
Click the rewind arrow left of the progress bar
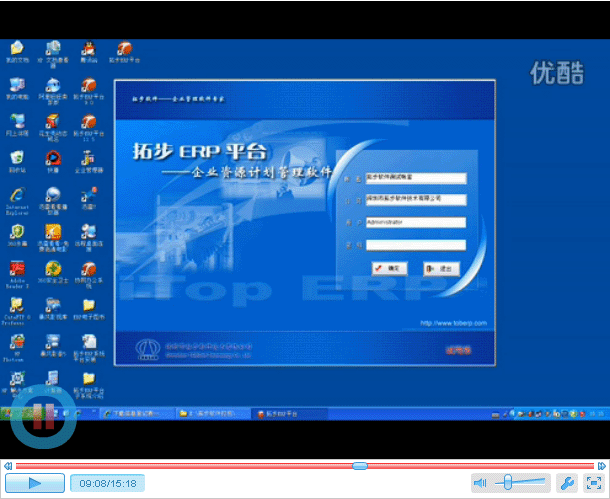coord(7,465)
